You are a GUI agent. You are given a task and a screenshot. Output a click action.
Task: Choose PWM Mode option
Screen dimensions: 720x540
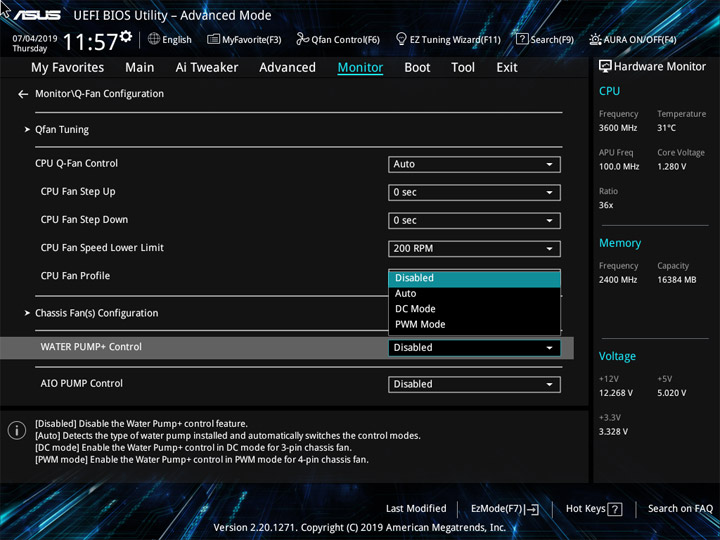pyautogui.click(x=474, y=325)
